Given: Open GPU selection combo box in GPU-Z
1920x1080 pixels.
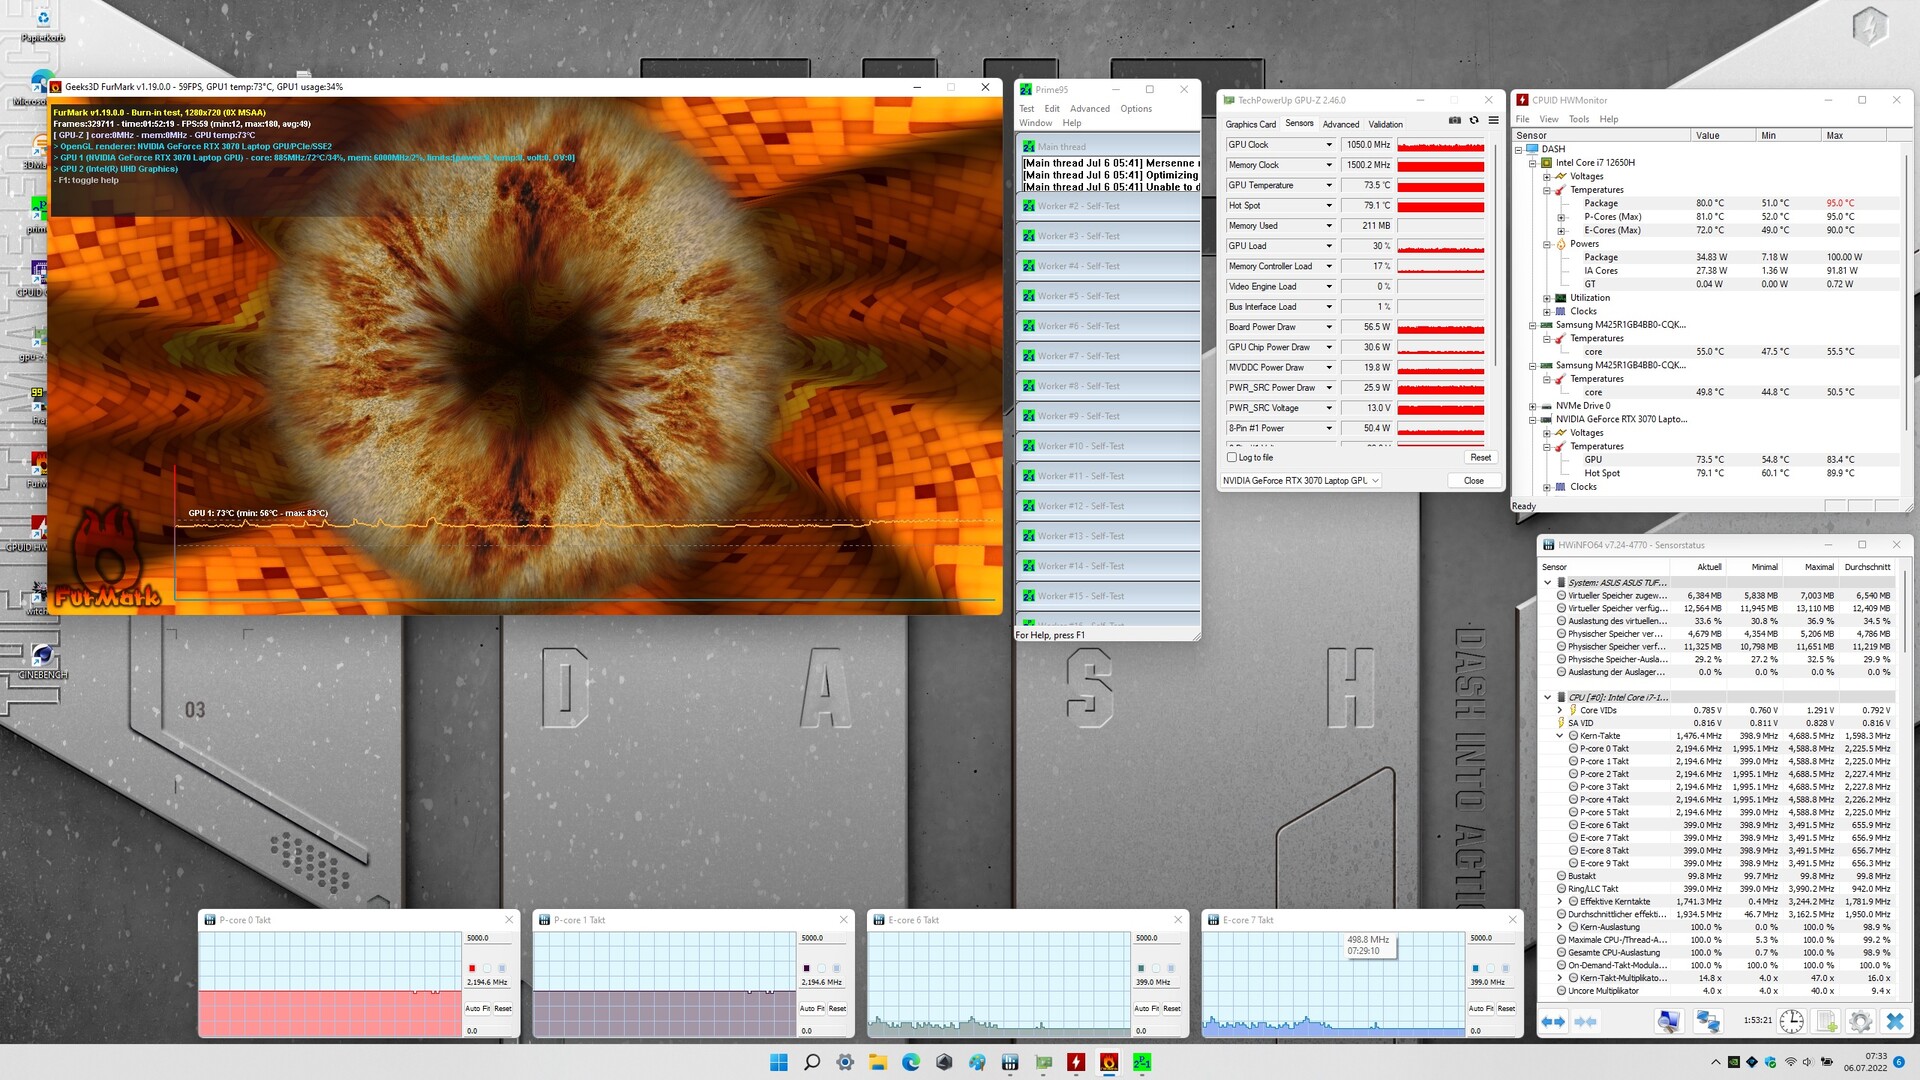Looking at the screenshot, I should (x=1300, y=481).
